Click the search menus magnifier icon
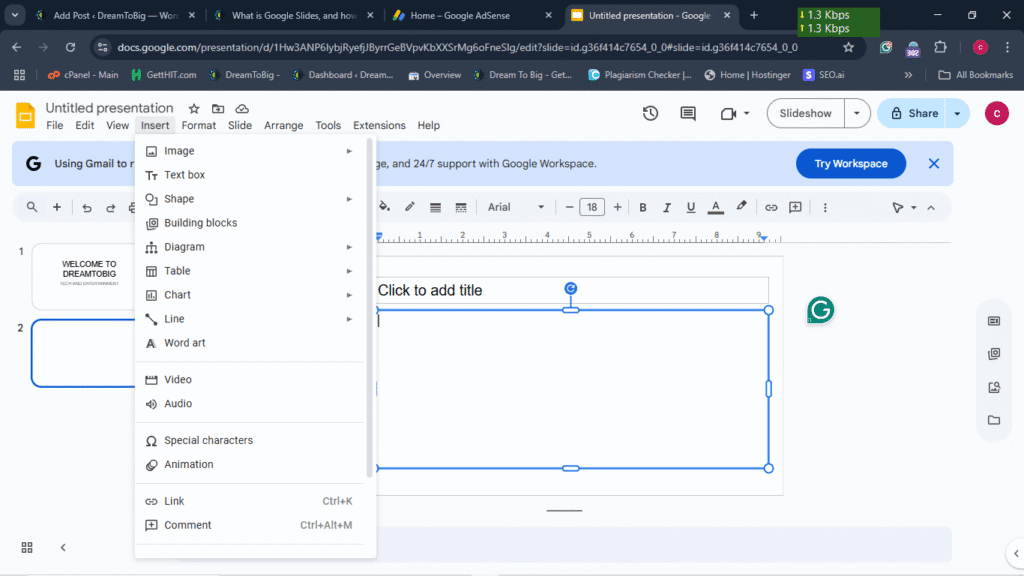 coord(32,207)
